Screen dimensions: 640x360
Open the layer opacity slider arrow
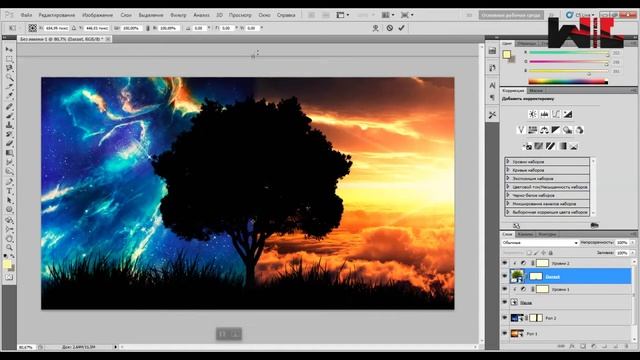click(x=633, y=243)
